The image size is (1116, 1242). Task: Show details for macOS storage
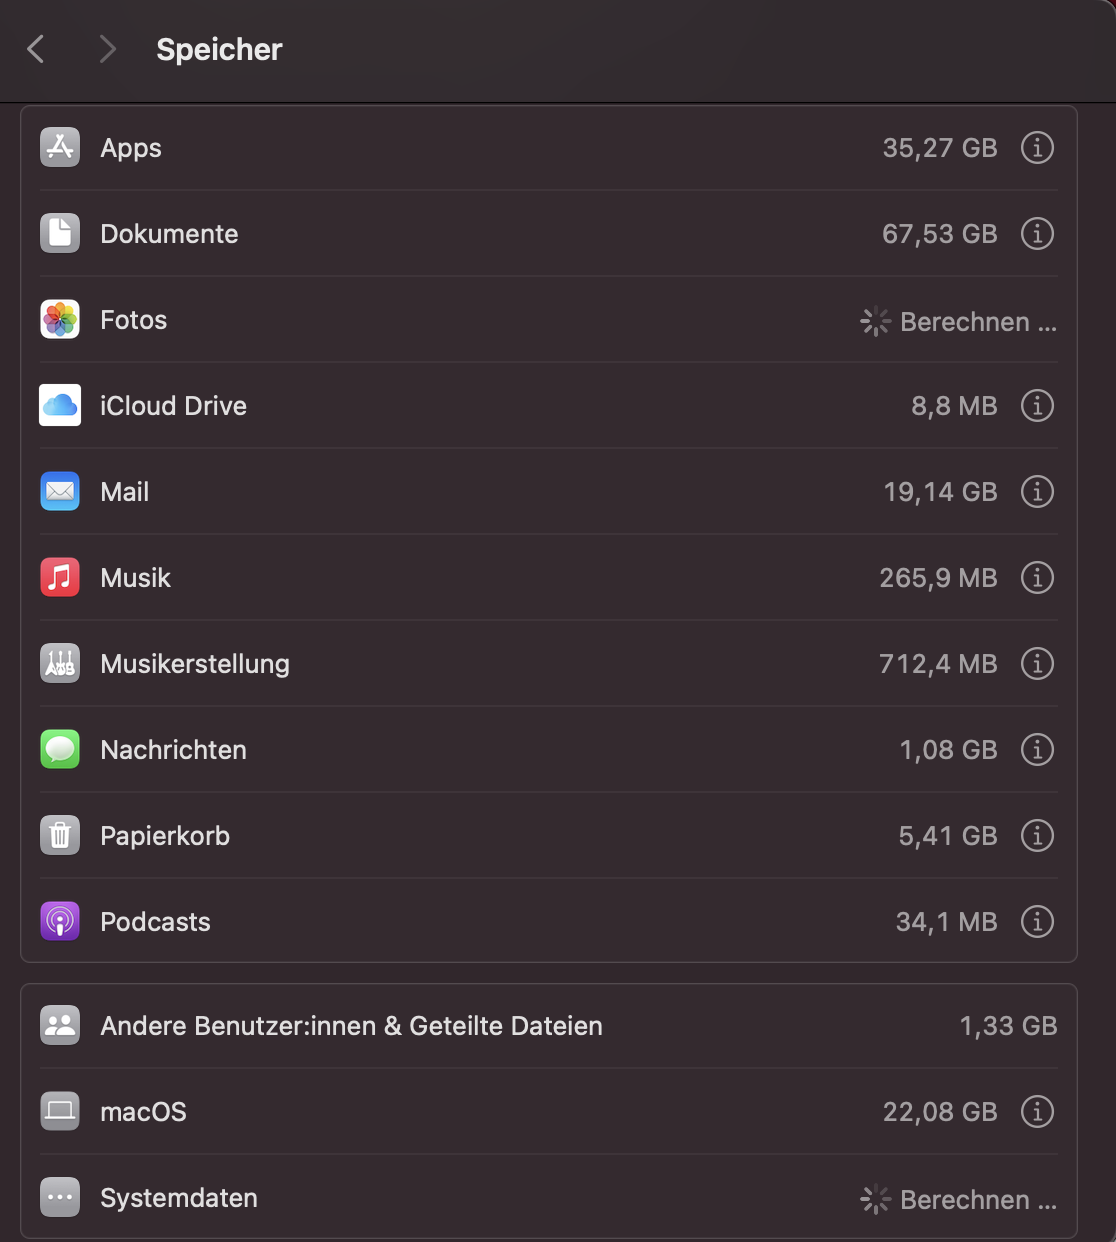click(1037, 1112)
